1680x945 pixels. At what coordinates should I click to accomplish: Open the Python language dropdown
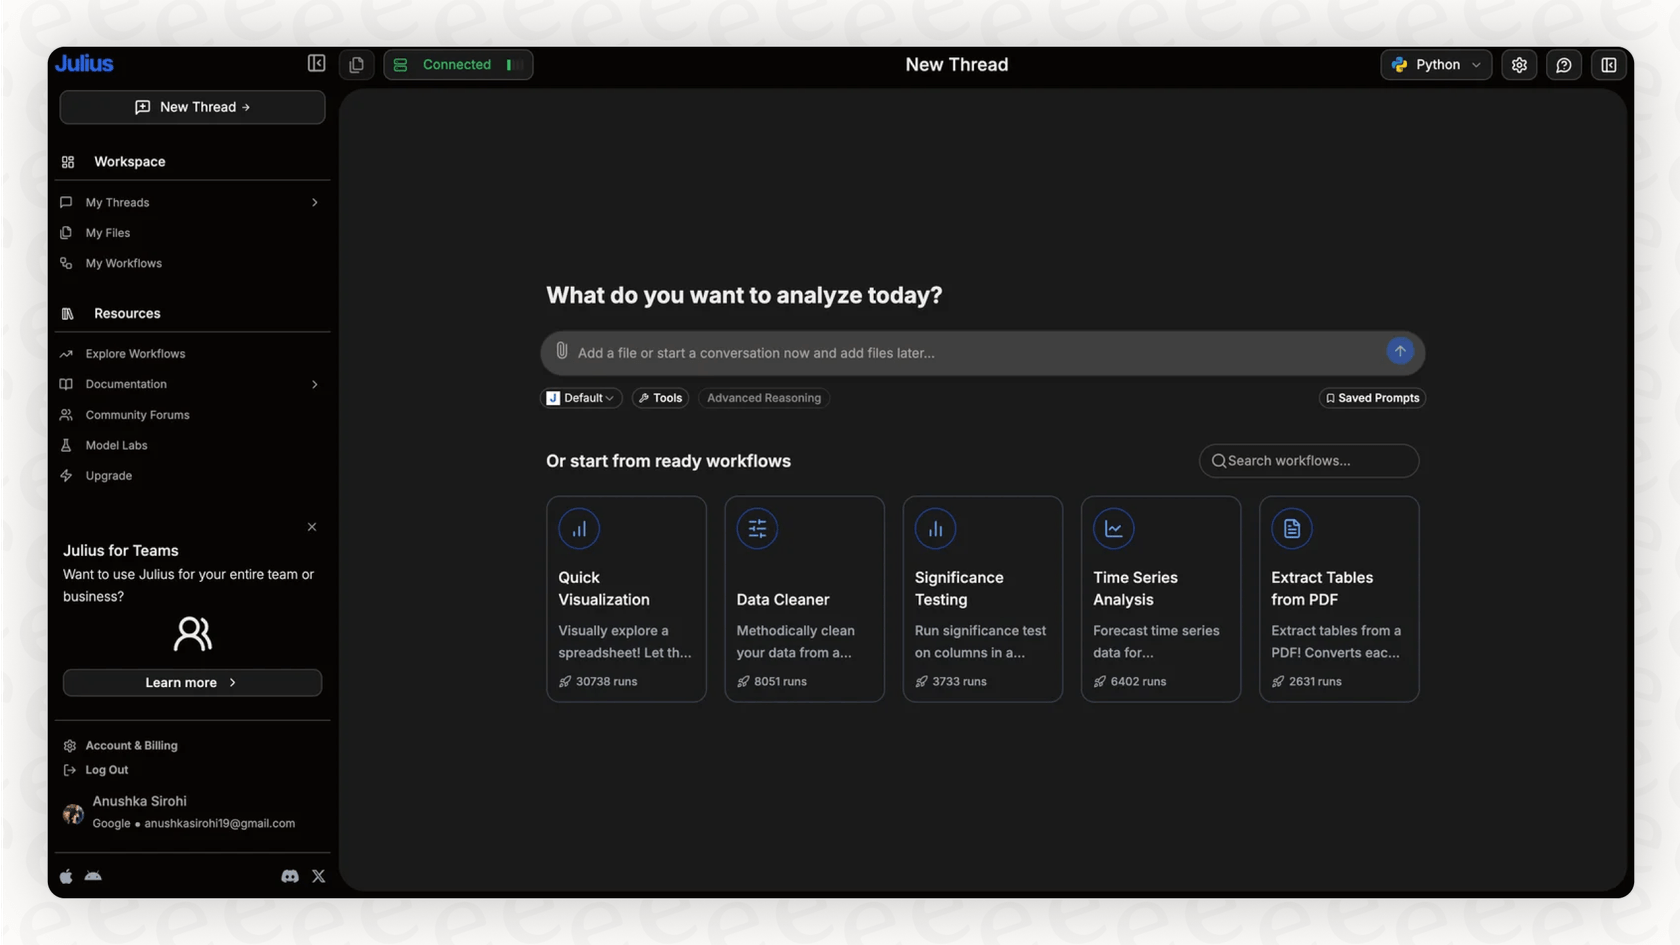tap(1436, 64)
